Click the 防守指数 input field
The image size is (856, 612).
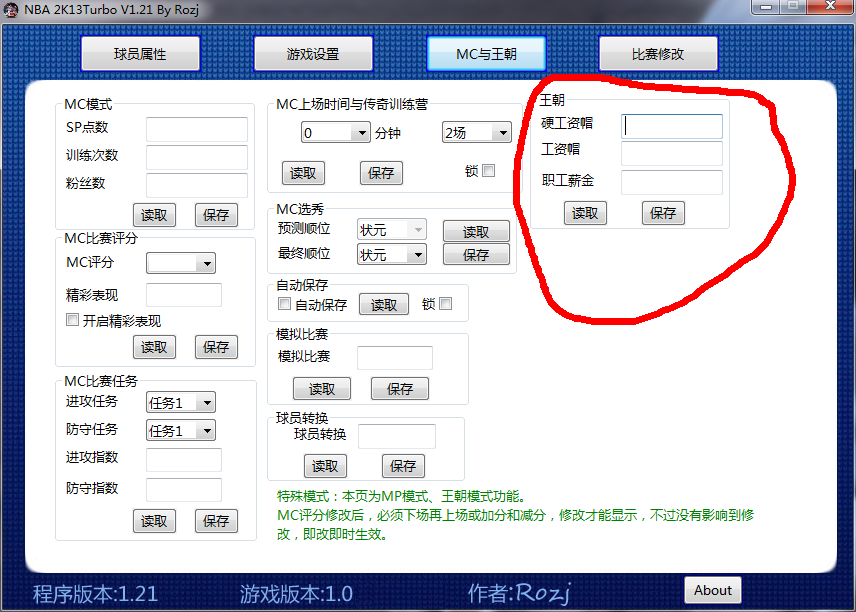[183, 490]
